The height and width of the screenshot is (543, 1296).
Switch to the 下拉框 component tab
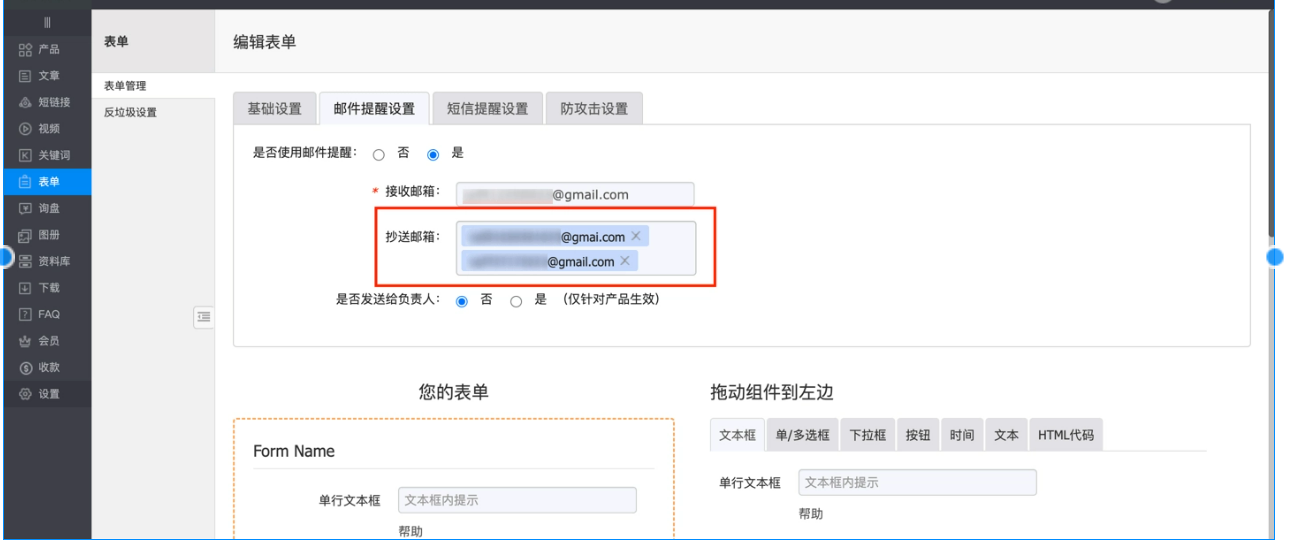click(x=867, y=435)
